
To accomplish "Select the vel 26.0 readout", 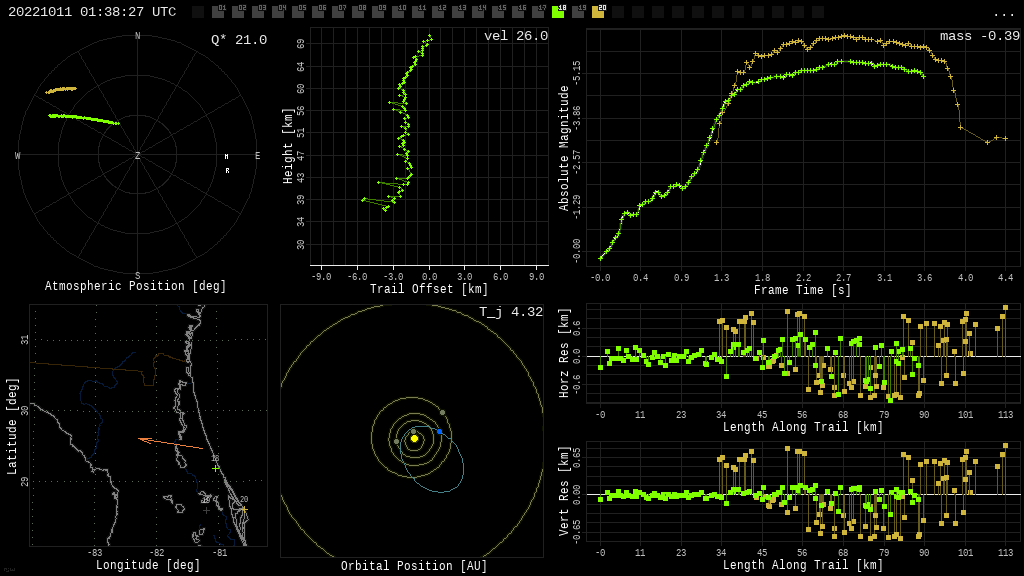I will coord(515,36).
